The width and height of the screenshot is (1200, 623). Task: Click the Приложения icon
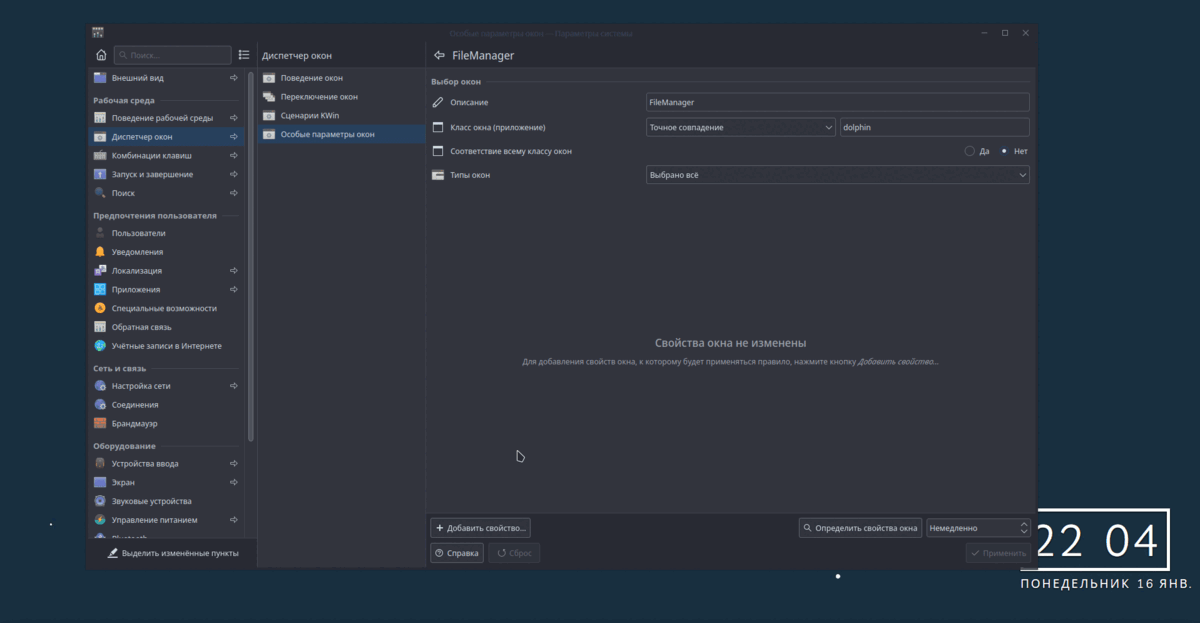coord(100,290)
